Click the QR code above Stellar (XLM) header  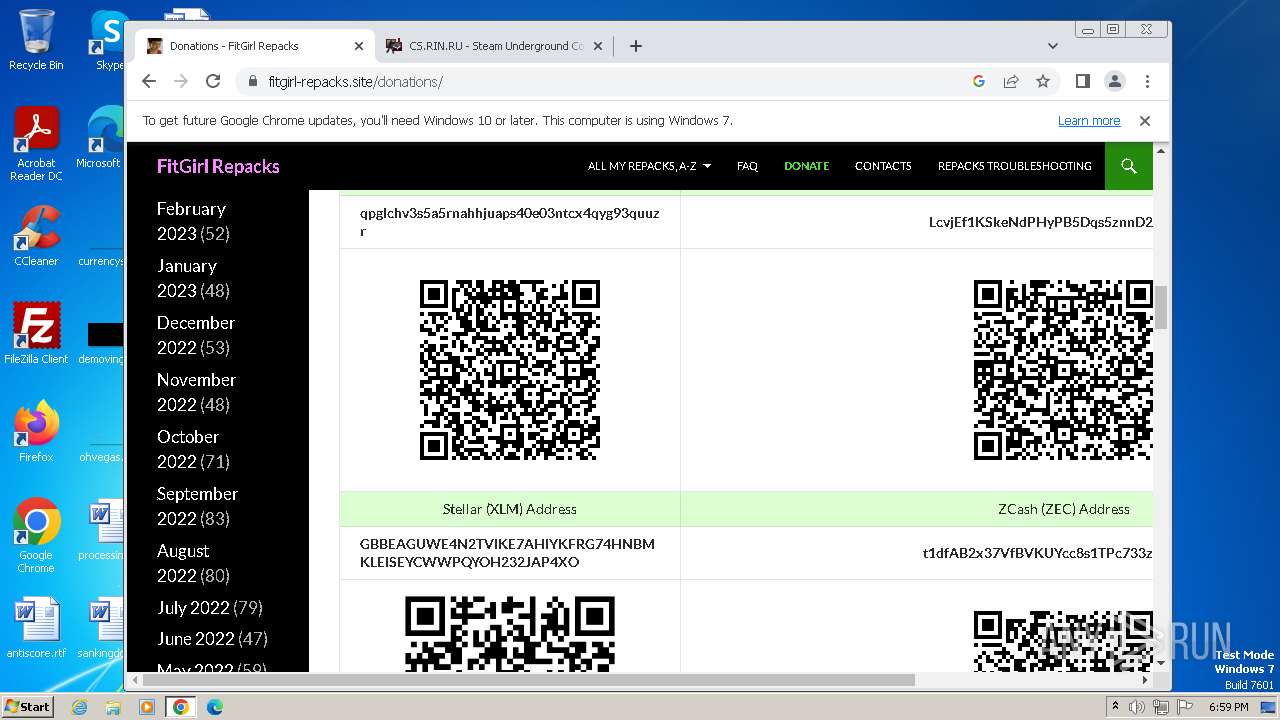pos(510,370)
